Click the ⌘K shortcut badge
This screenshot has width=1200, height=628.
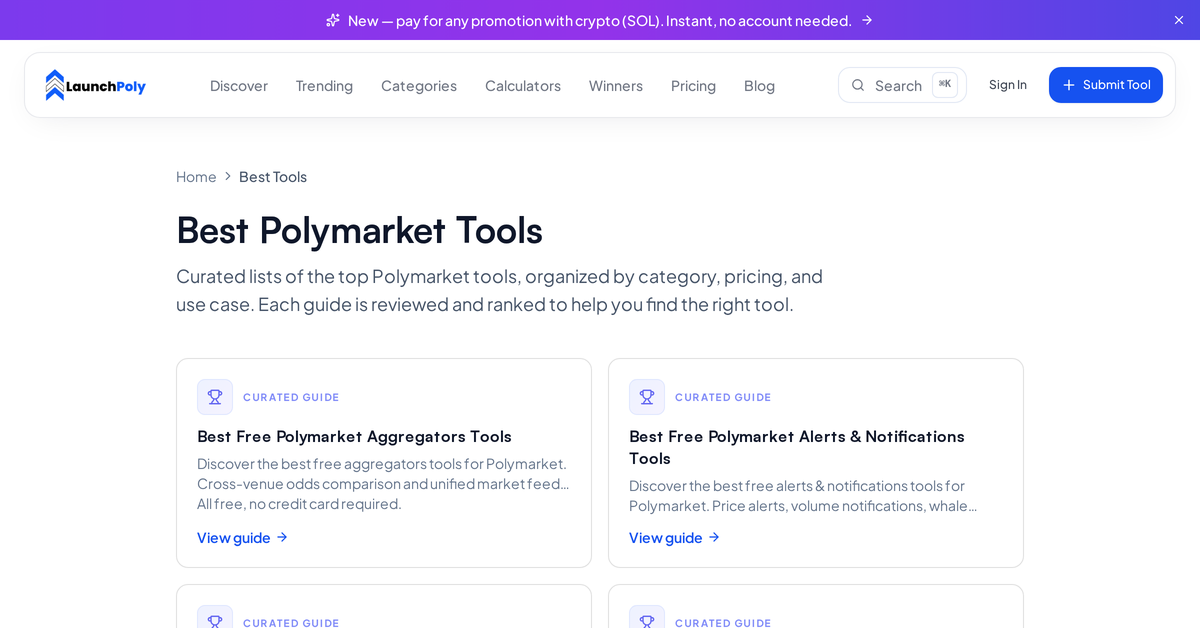(x=945, y=85)
